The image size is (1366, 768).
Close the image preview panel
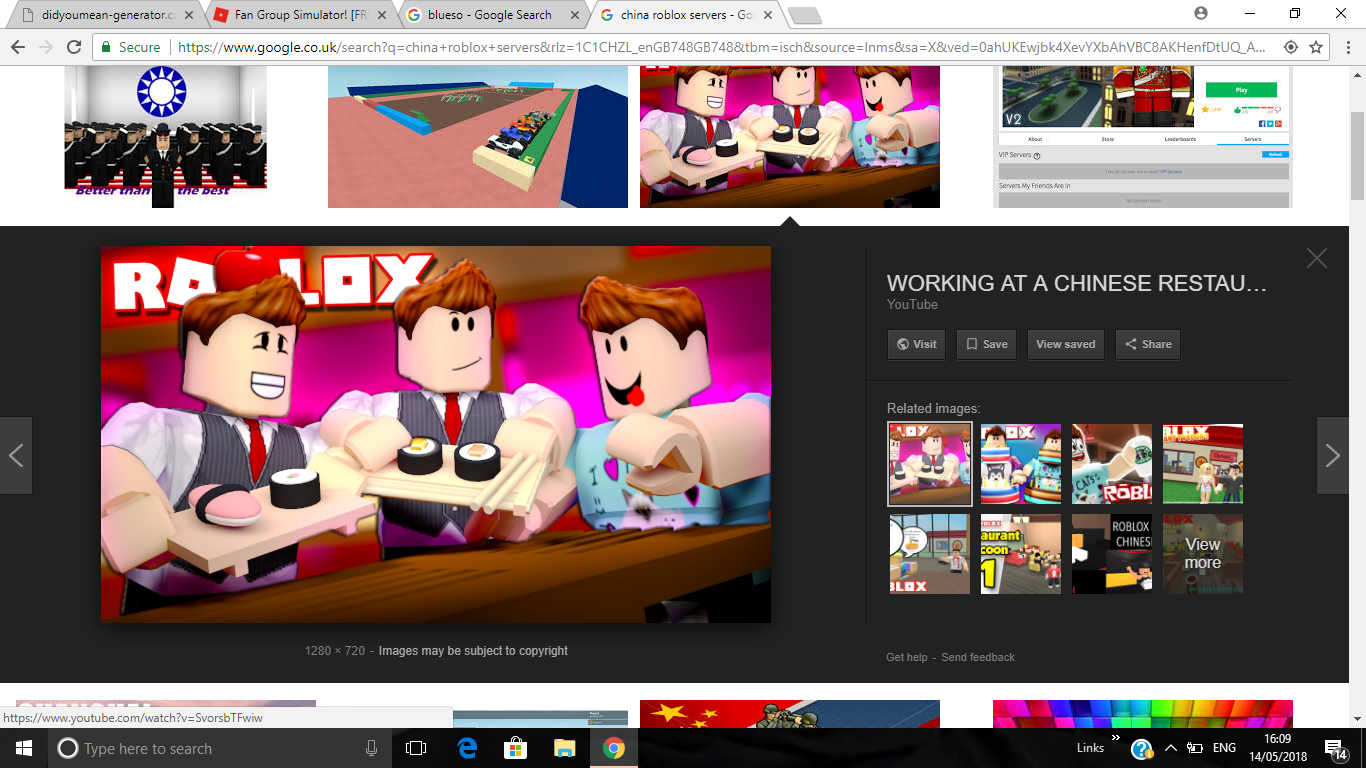tap(1317, 258)
